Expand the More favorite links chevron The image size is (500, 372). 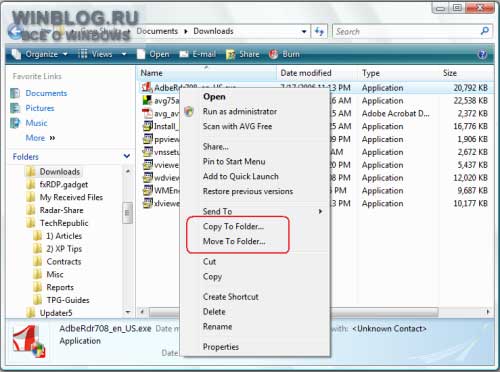[x=52, y=138]
